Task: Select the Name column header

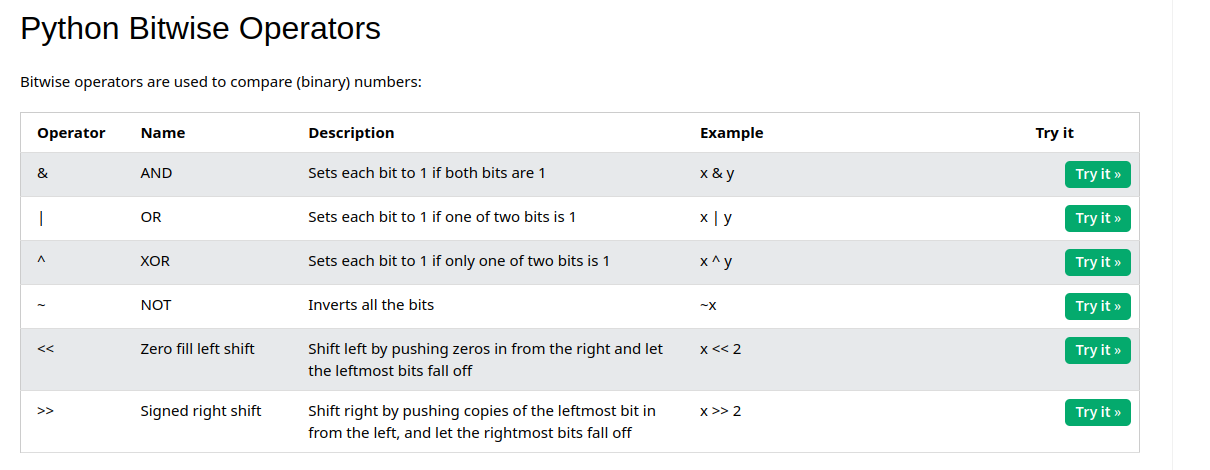Action: point(163,133)
